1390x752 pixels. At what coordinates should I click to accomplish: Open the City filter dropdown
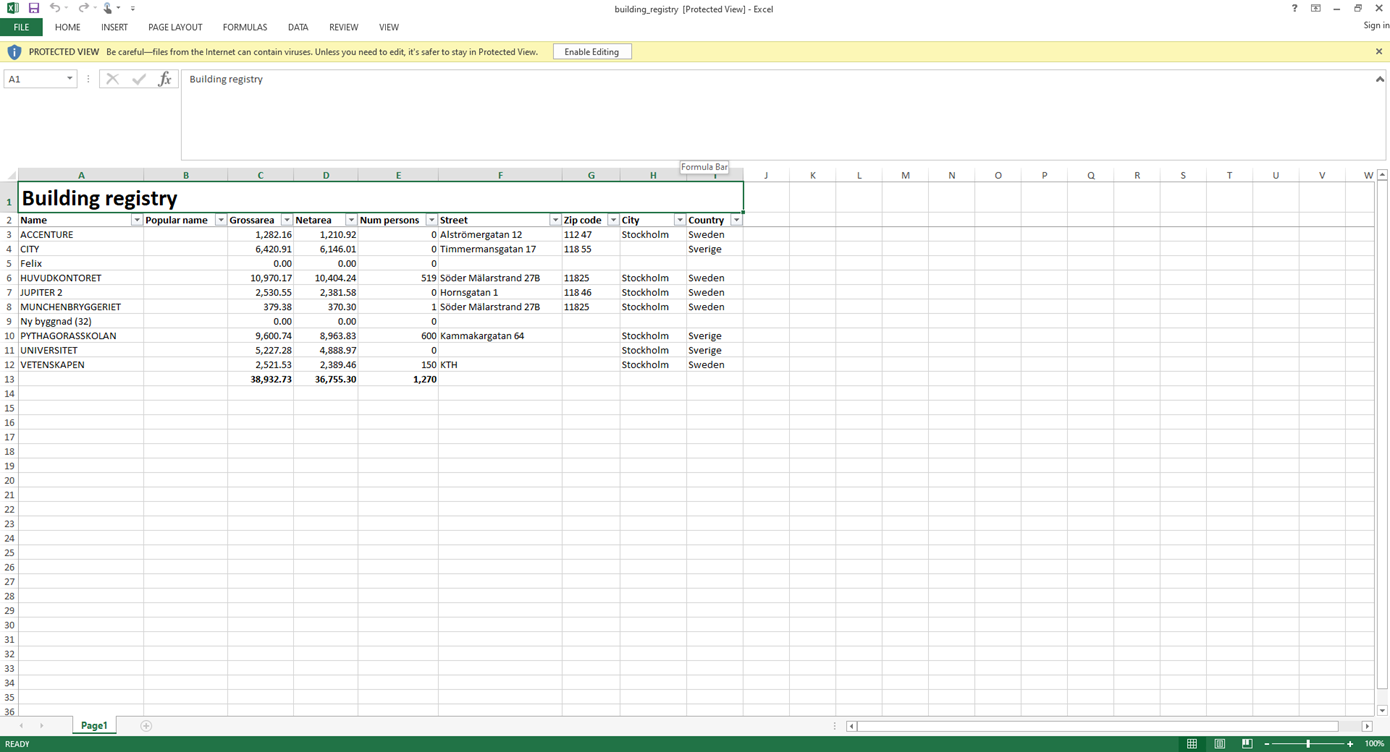click(x=680, y=220)
